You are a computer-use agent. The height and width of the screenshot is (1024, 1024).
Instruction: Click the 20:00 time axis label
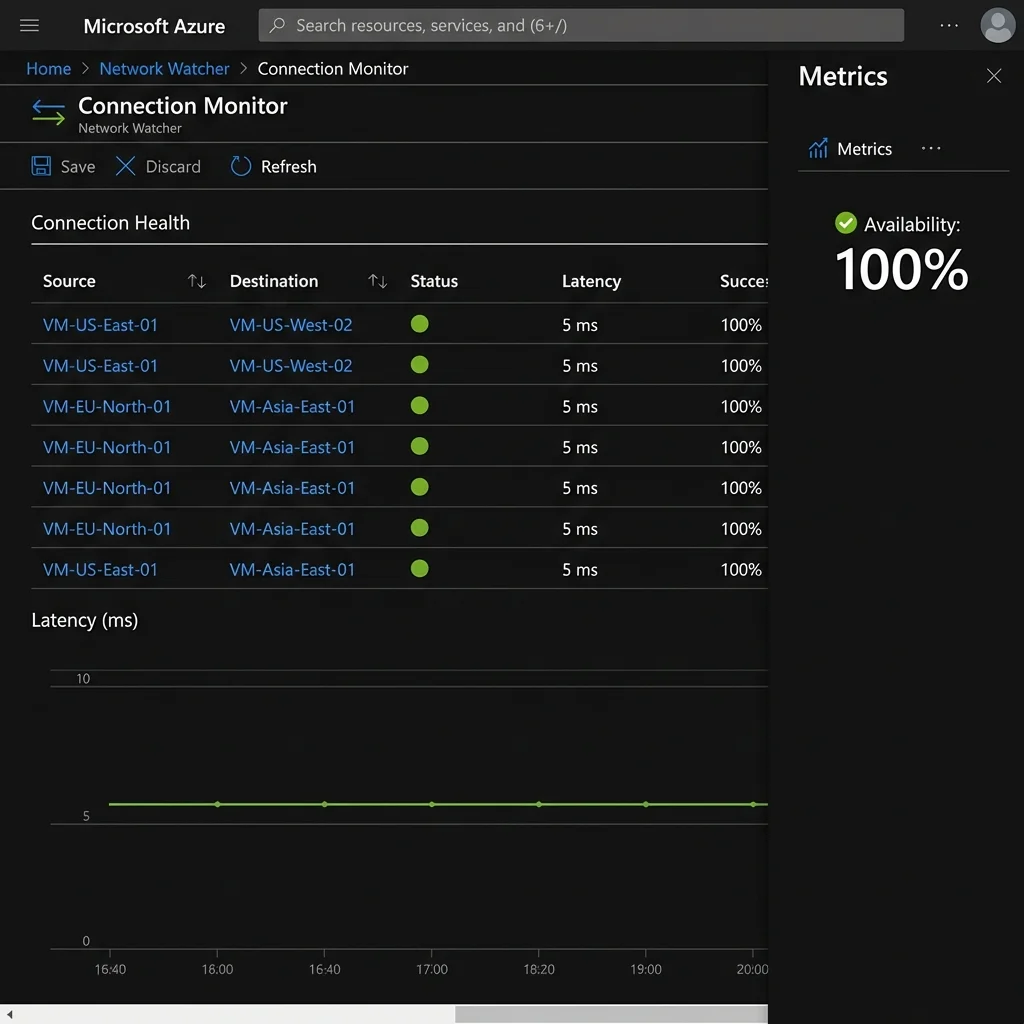(x=752, y=969)
